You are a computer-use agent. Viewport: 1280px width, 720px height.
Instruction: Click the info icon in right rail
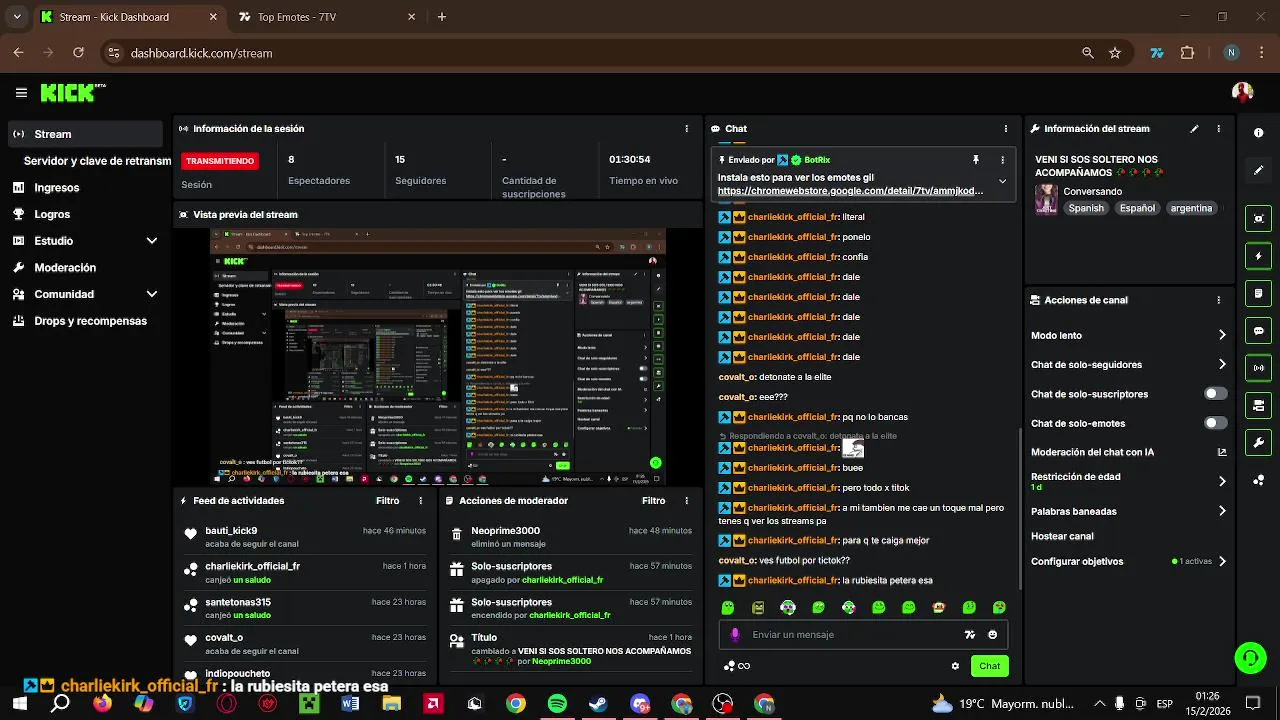tap(1258, 132)
